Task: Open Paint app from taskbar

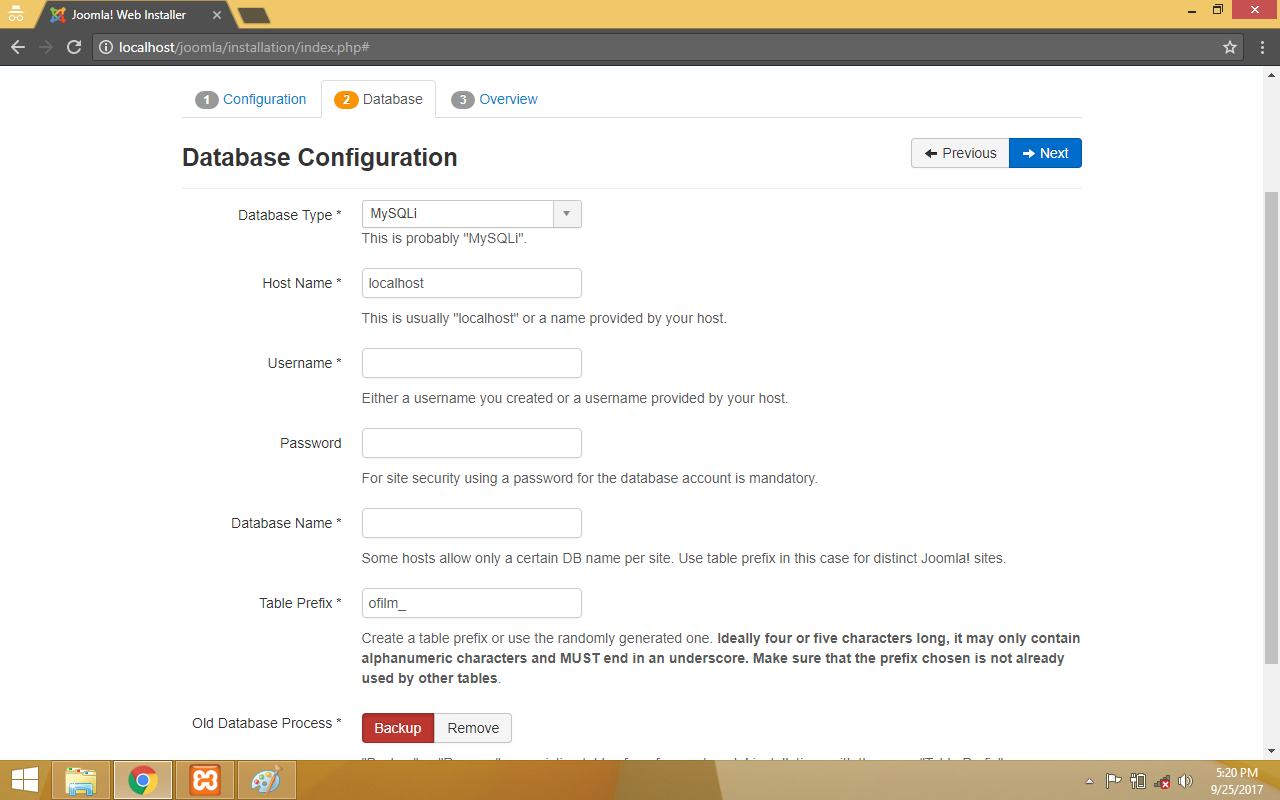Action: pyautogui.click(x=265, y=780)
